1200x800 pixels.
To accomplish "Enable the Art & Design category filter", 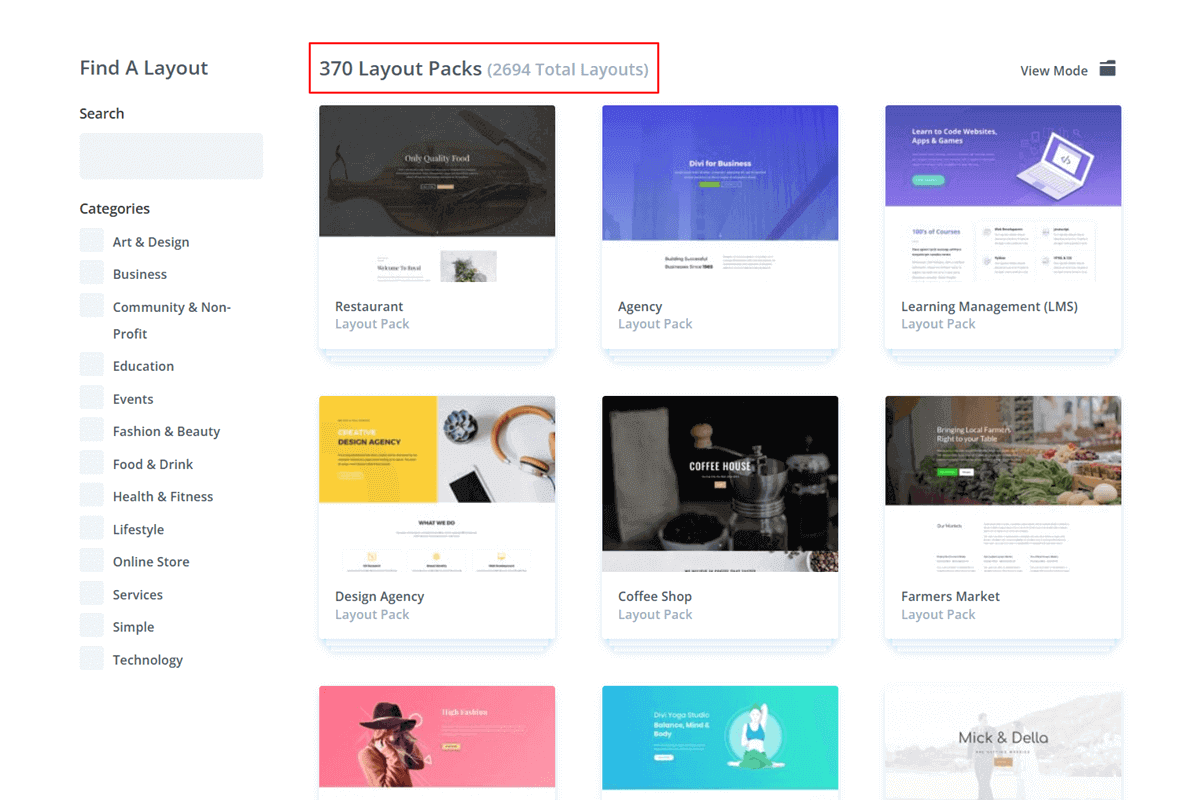I will tap(91, 240).
